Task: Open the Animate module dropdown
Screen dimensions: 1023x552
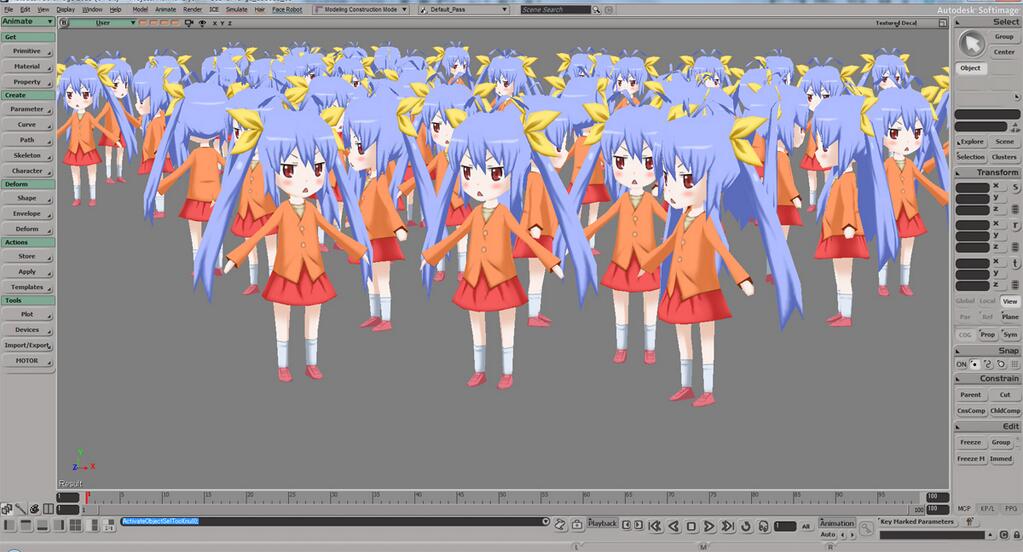Action: tap(28, 21)
